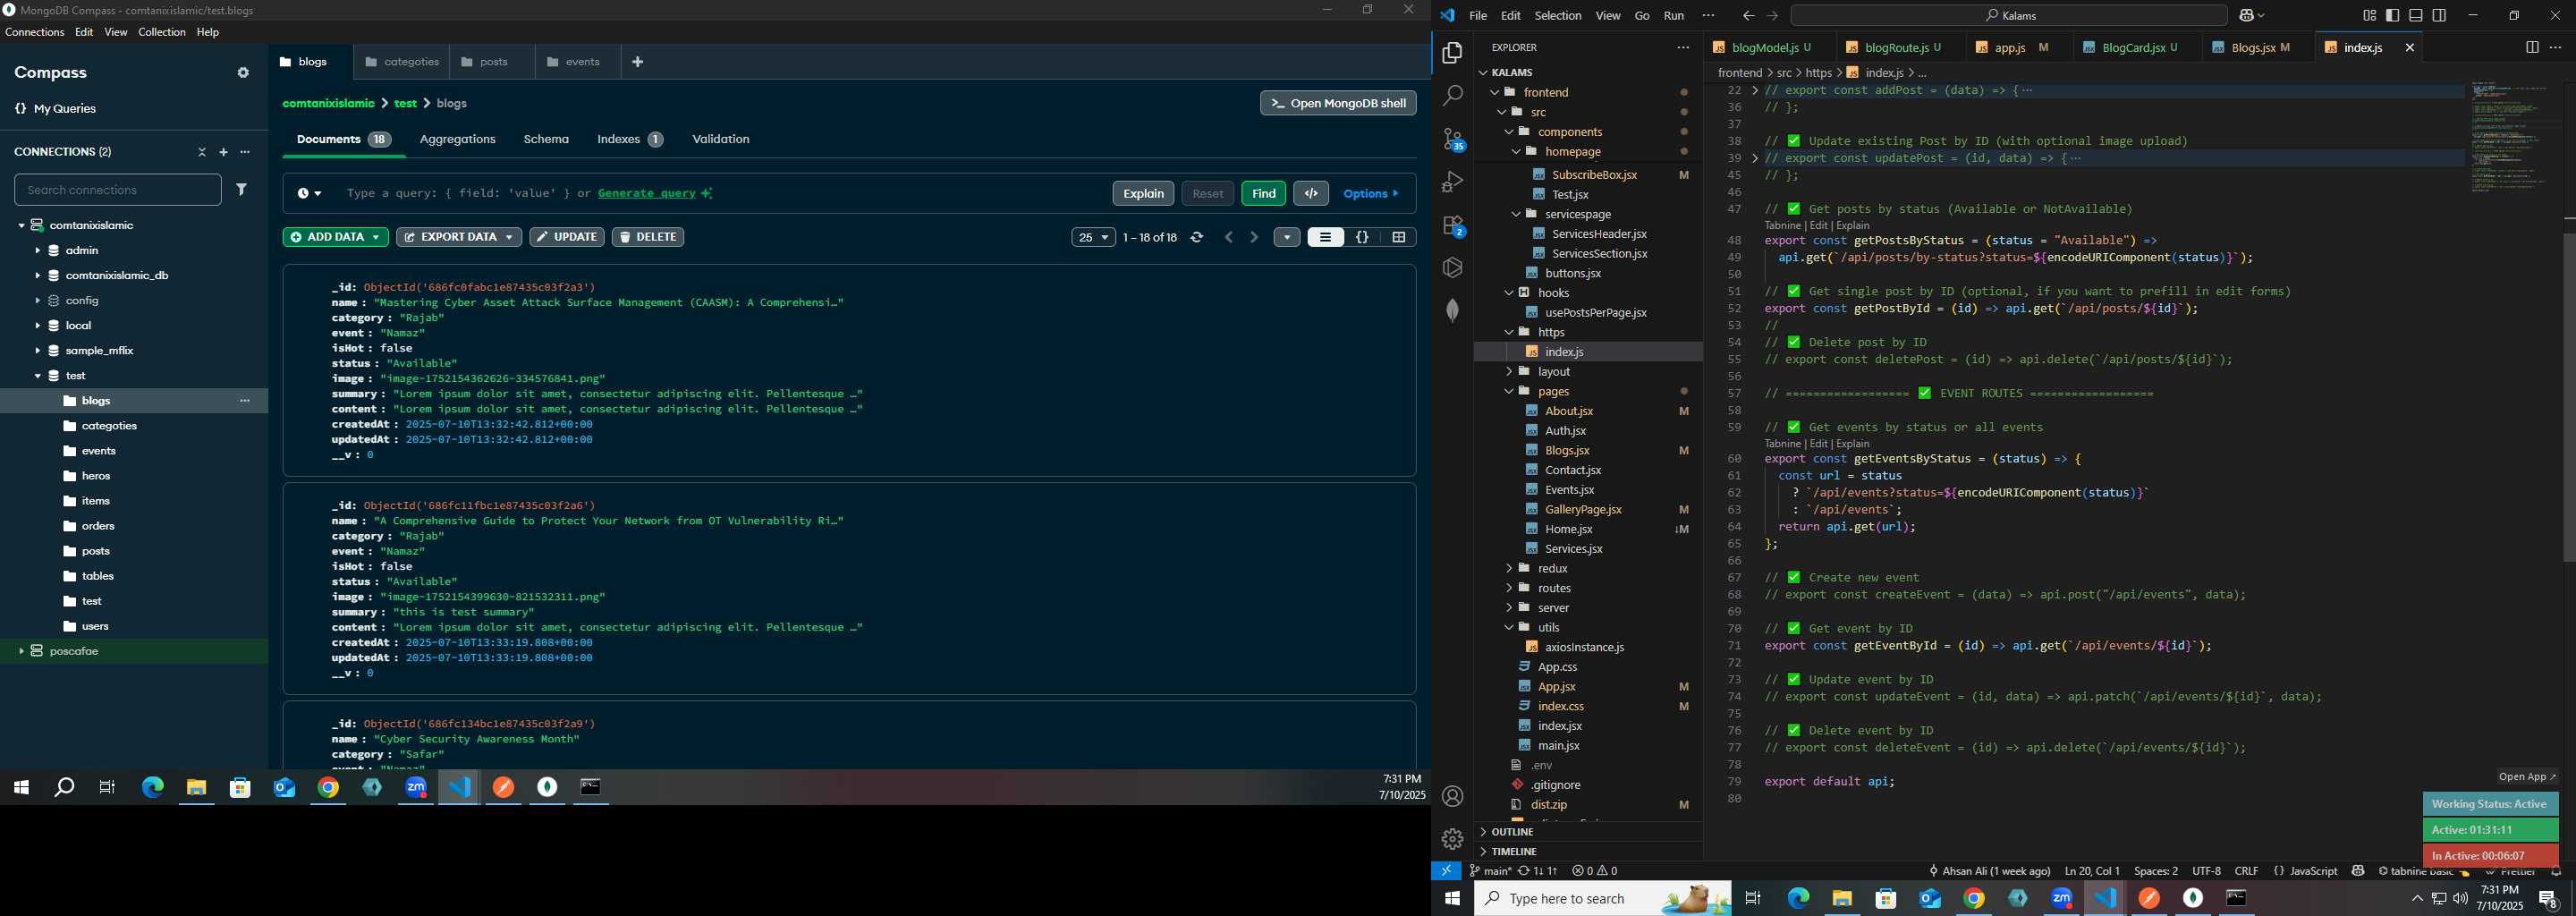Open query history dropdown in Compass
Viewport: 2576px width, 916px height.
pyautogui.click(x=309, y=193)
